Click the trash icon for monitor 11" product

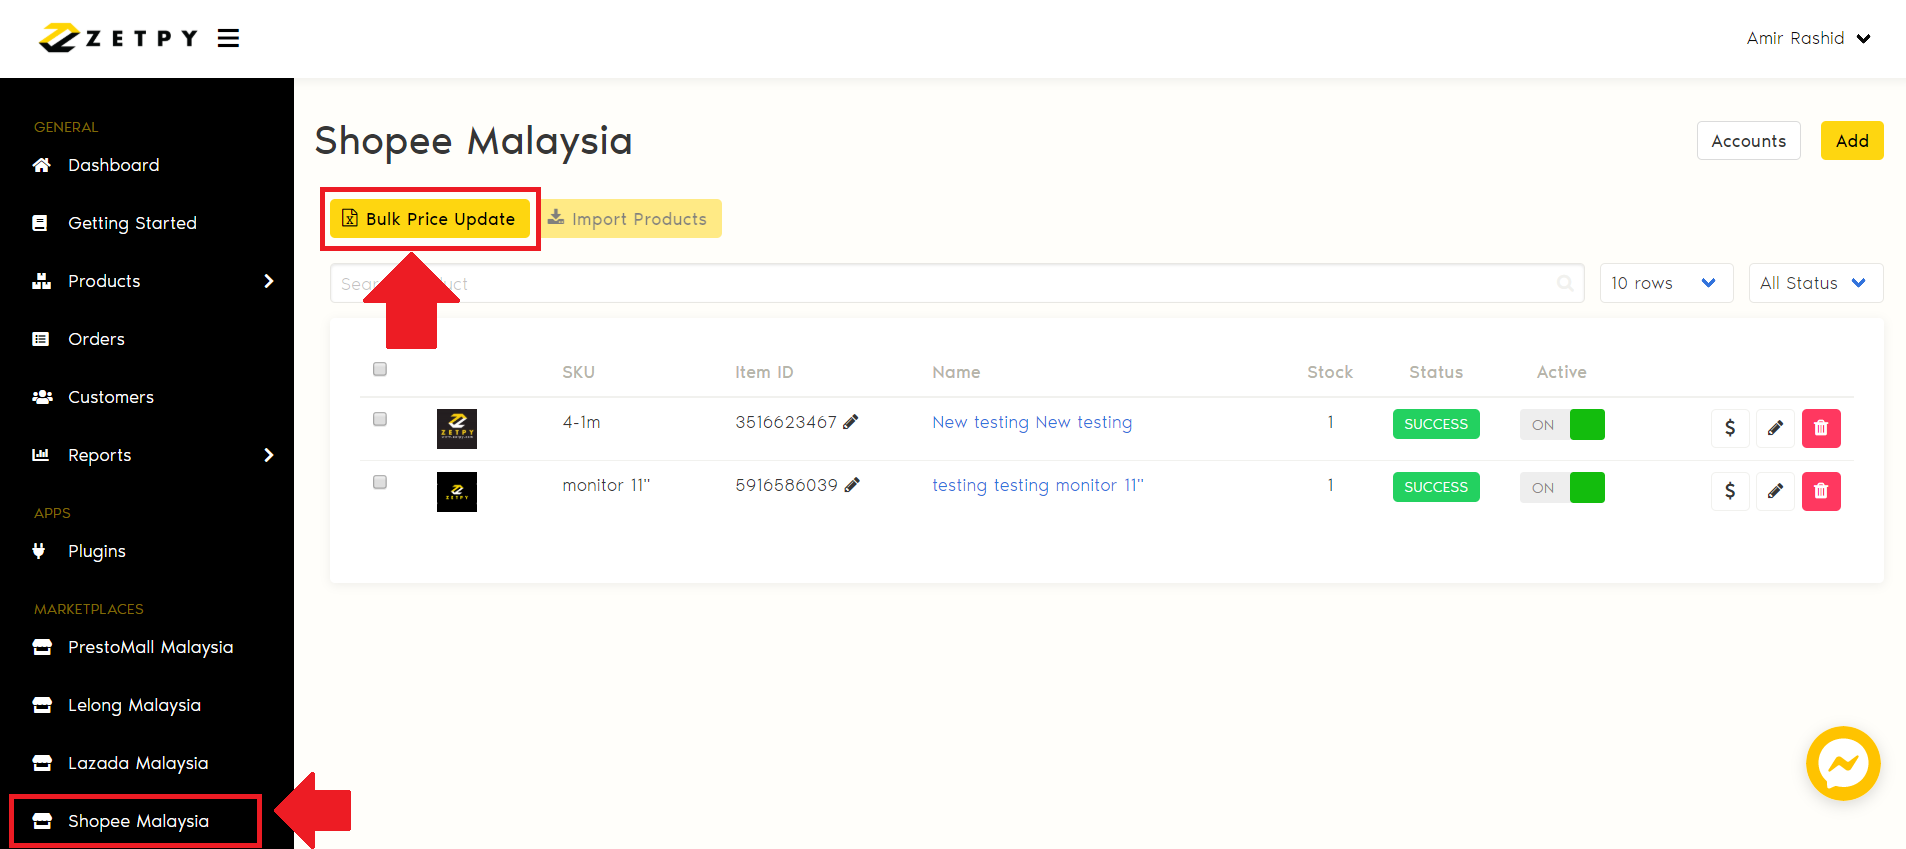pos(1820,491)
